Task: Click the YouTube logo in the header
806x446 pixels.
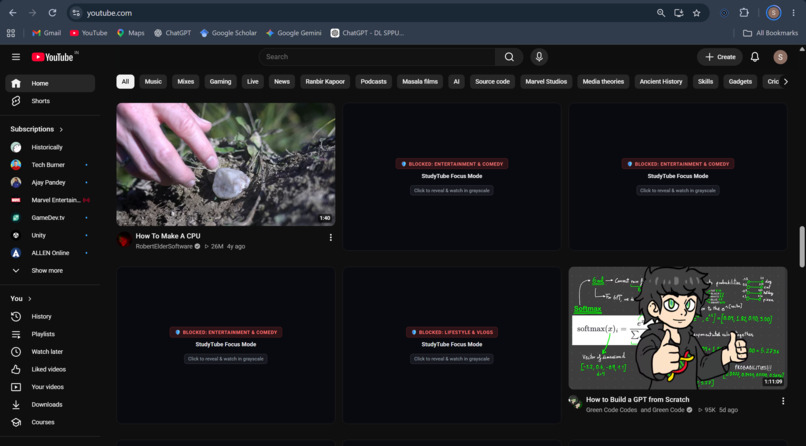Action: click(x=52, y=57)
